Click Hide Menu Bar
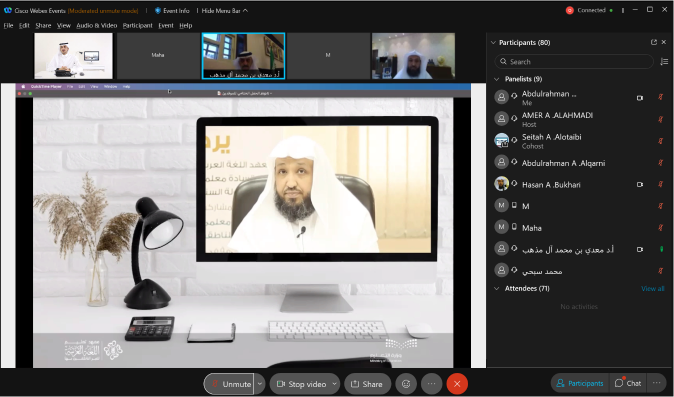This screenshot has height=397, width=674. coord(224,11)
